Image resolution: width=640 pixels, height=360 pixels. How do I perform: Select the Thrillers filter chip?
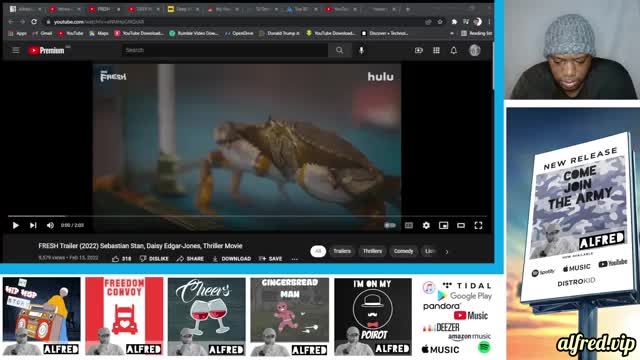coord(372,251)
